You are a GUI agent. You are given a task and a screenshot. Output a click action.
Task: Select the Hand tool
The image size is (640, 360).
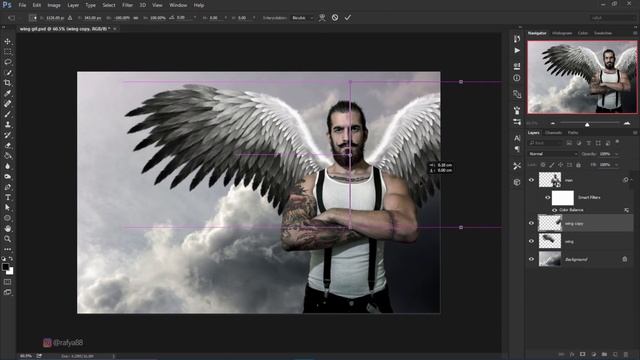coord(7,229)
